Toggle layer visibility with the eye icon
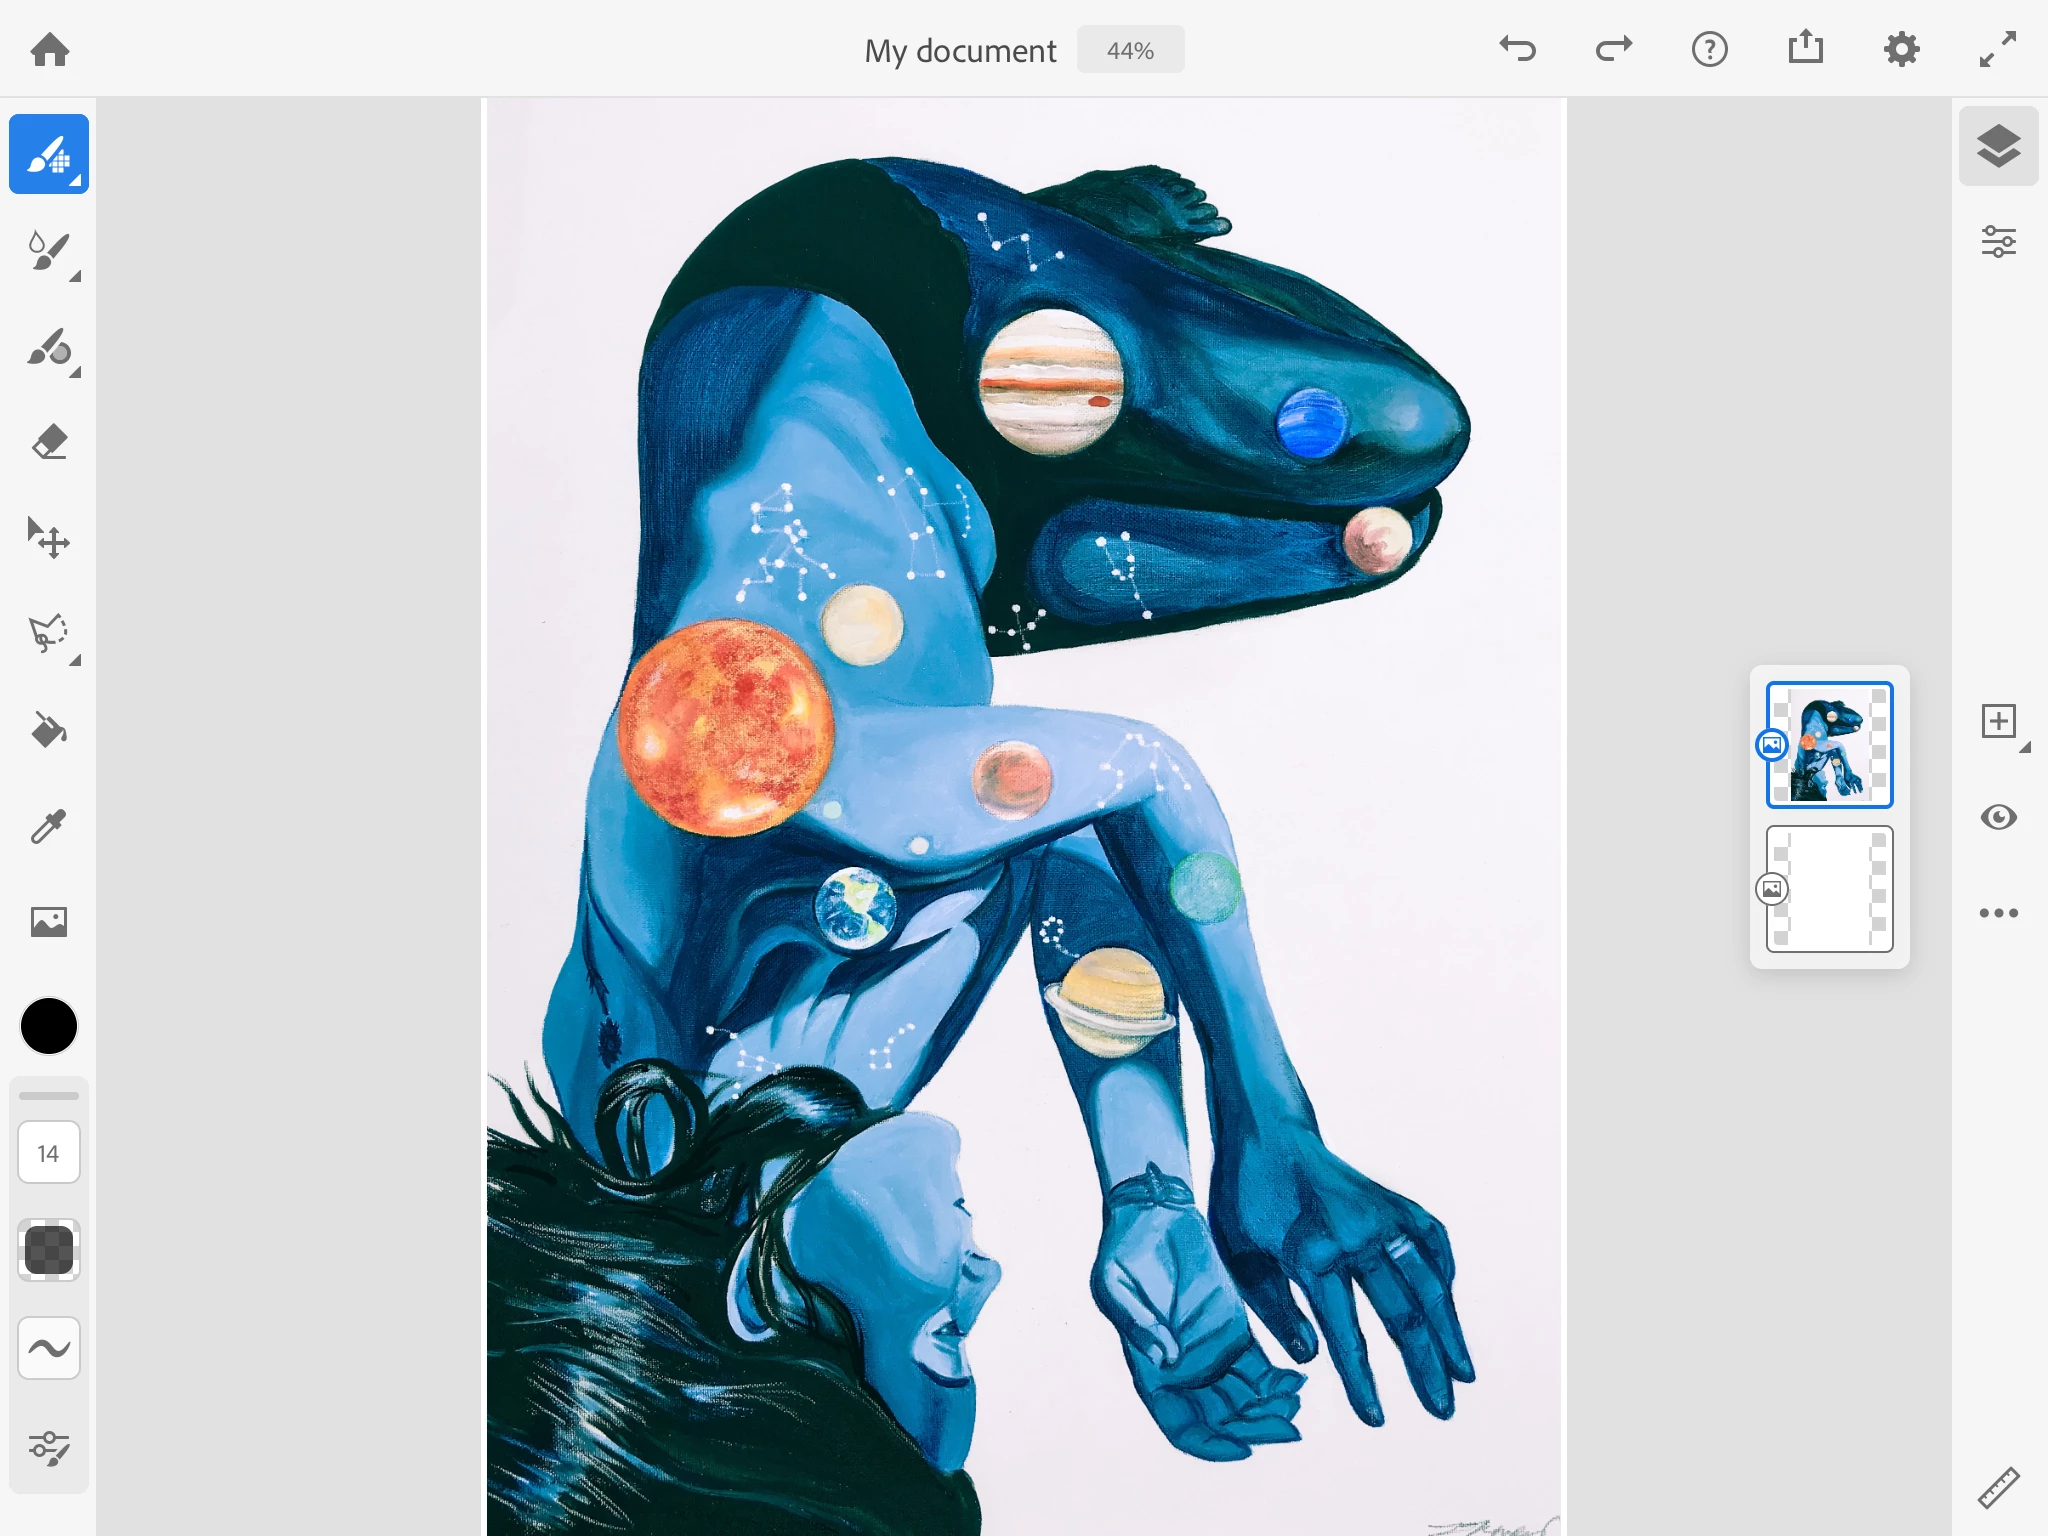The image size is (2048, 1536). [x=1998, y=817]
